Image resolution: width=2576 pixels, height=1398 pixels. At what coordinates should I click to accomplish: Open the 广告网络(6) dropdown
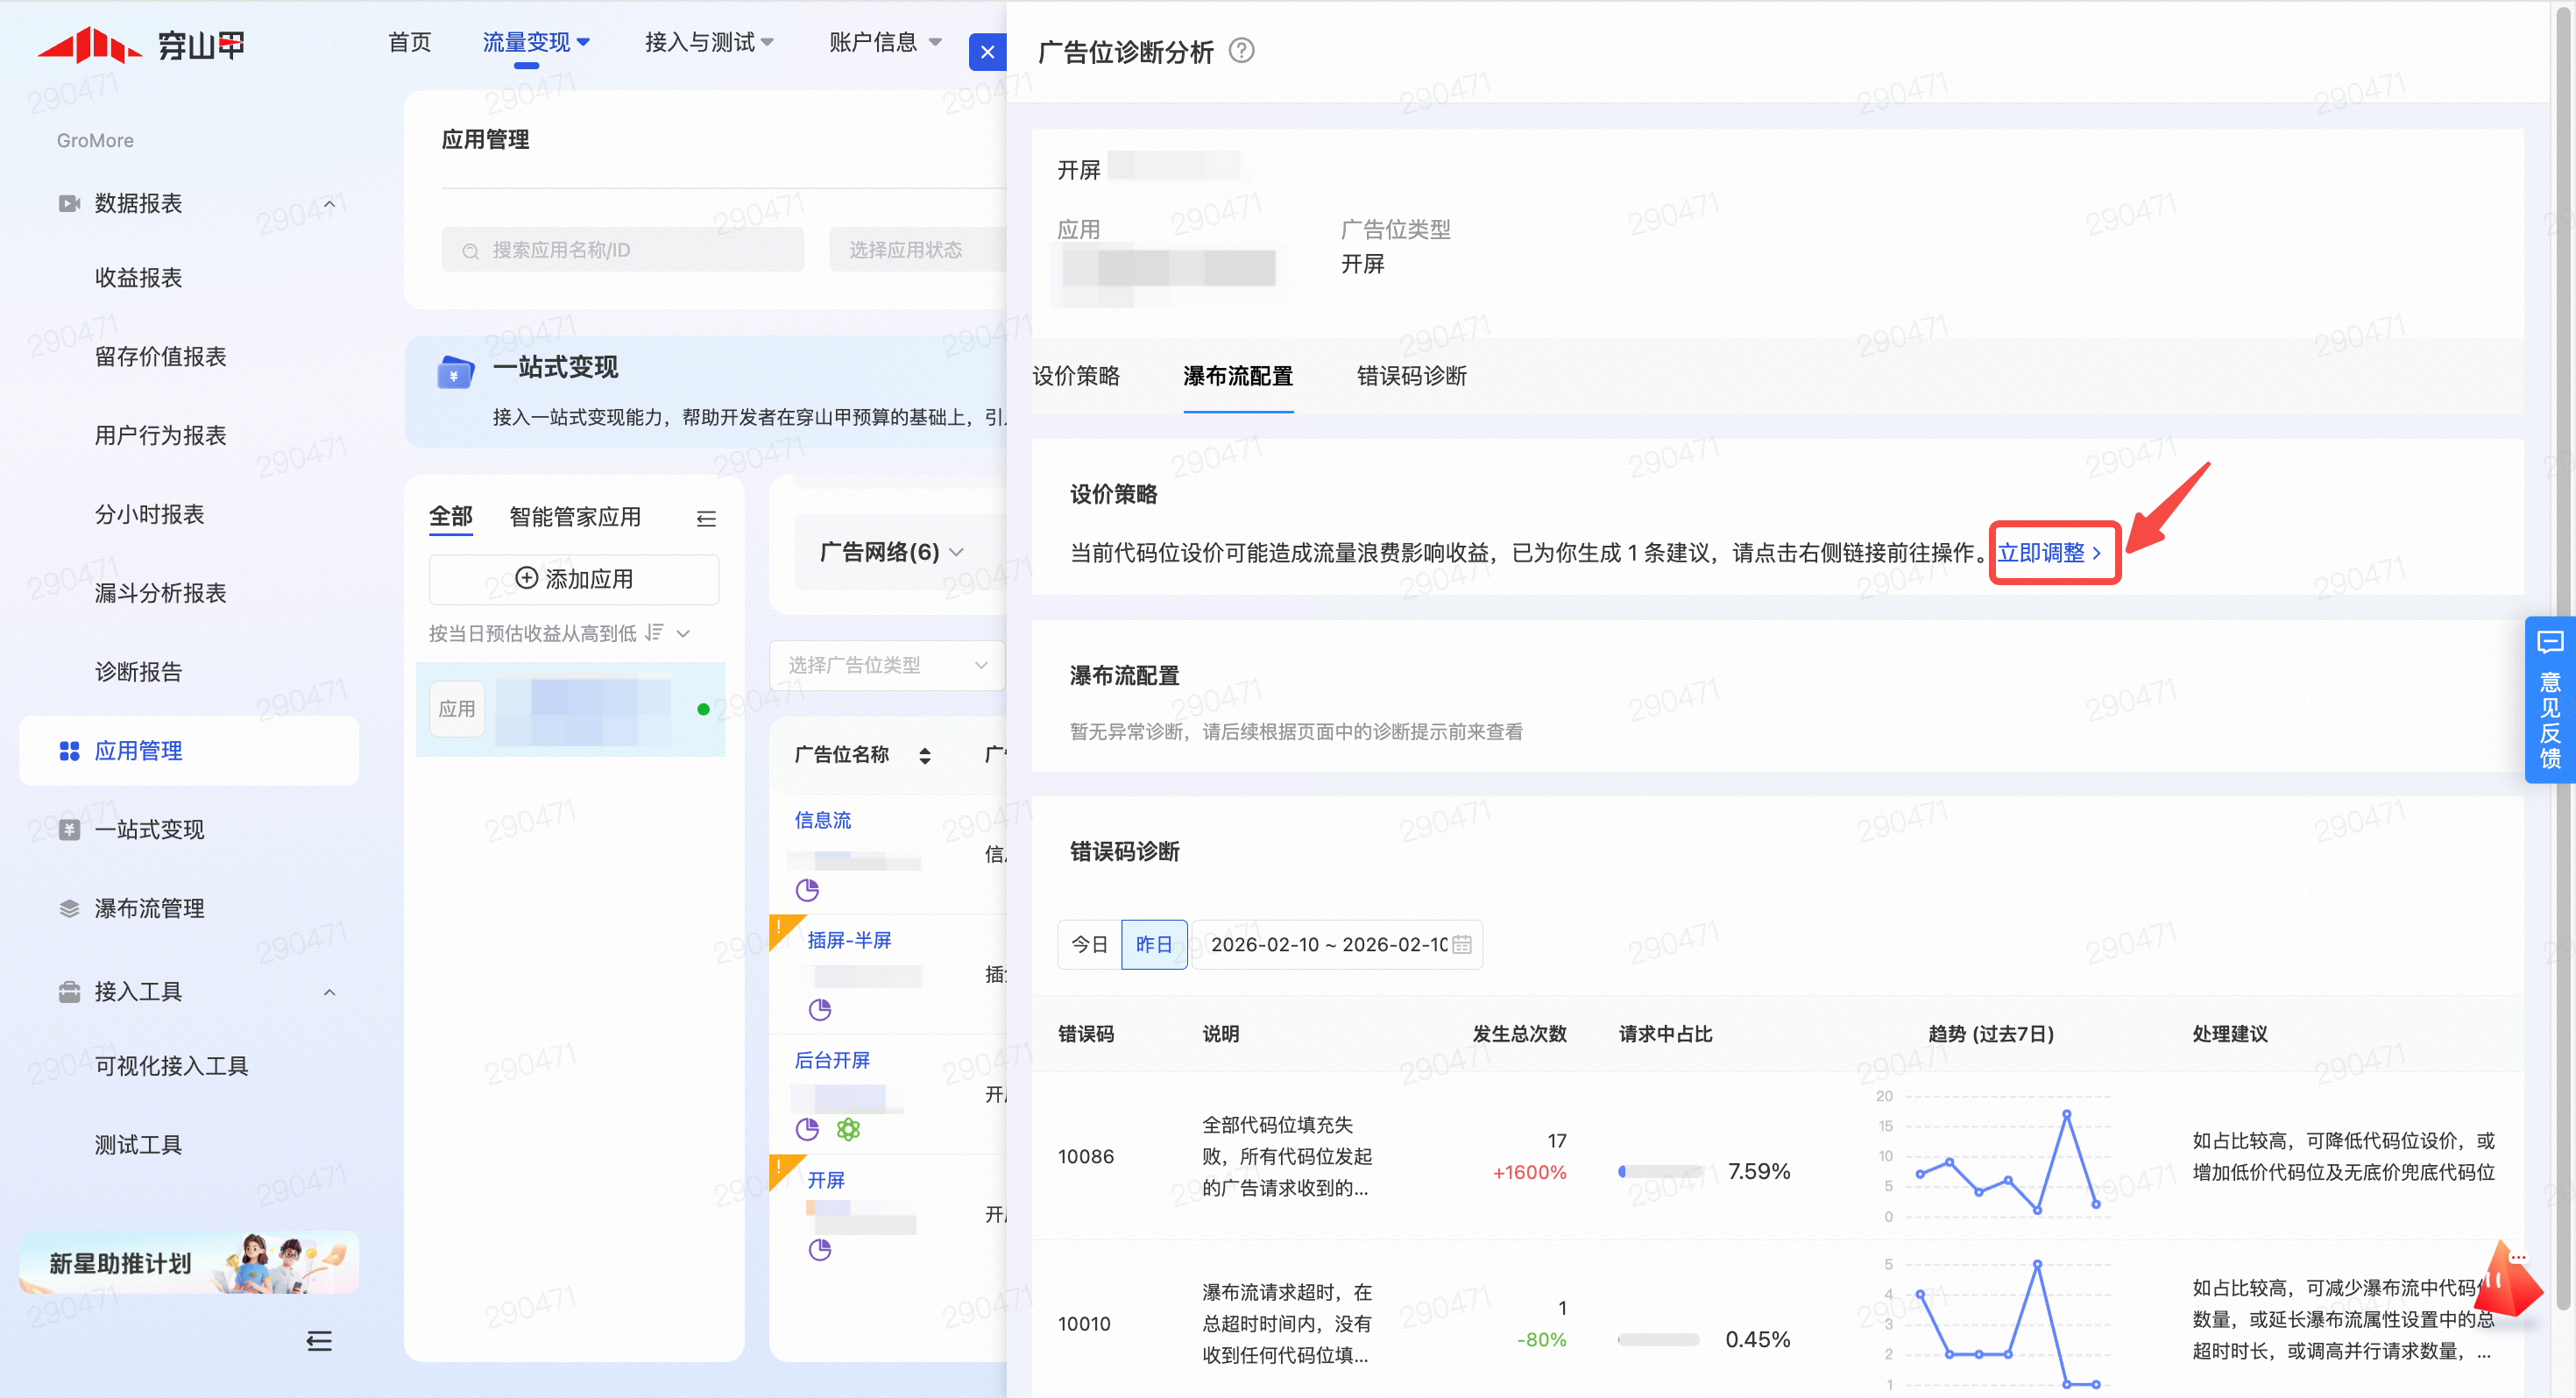click(x=891, y=552)
